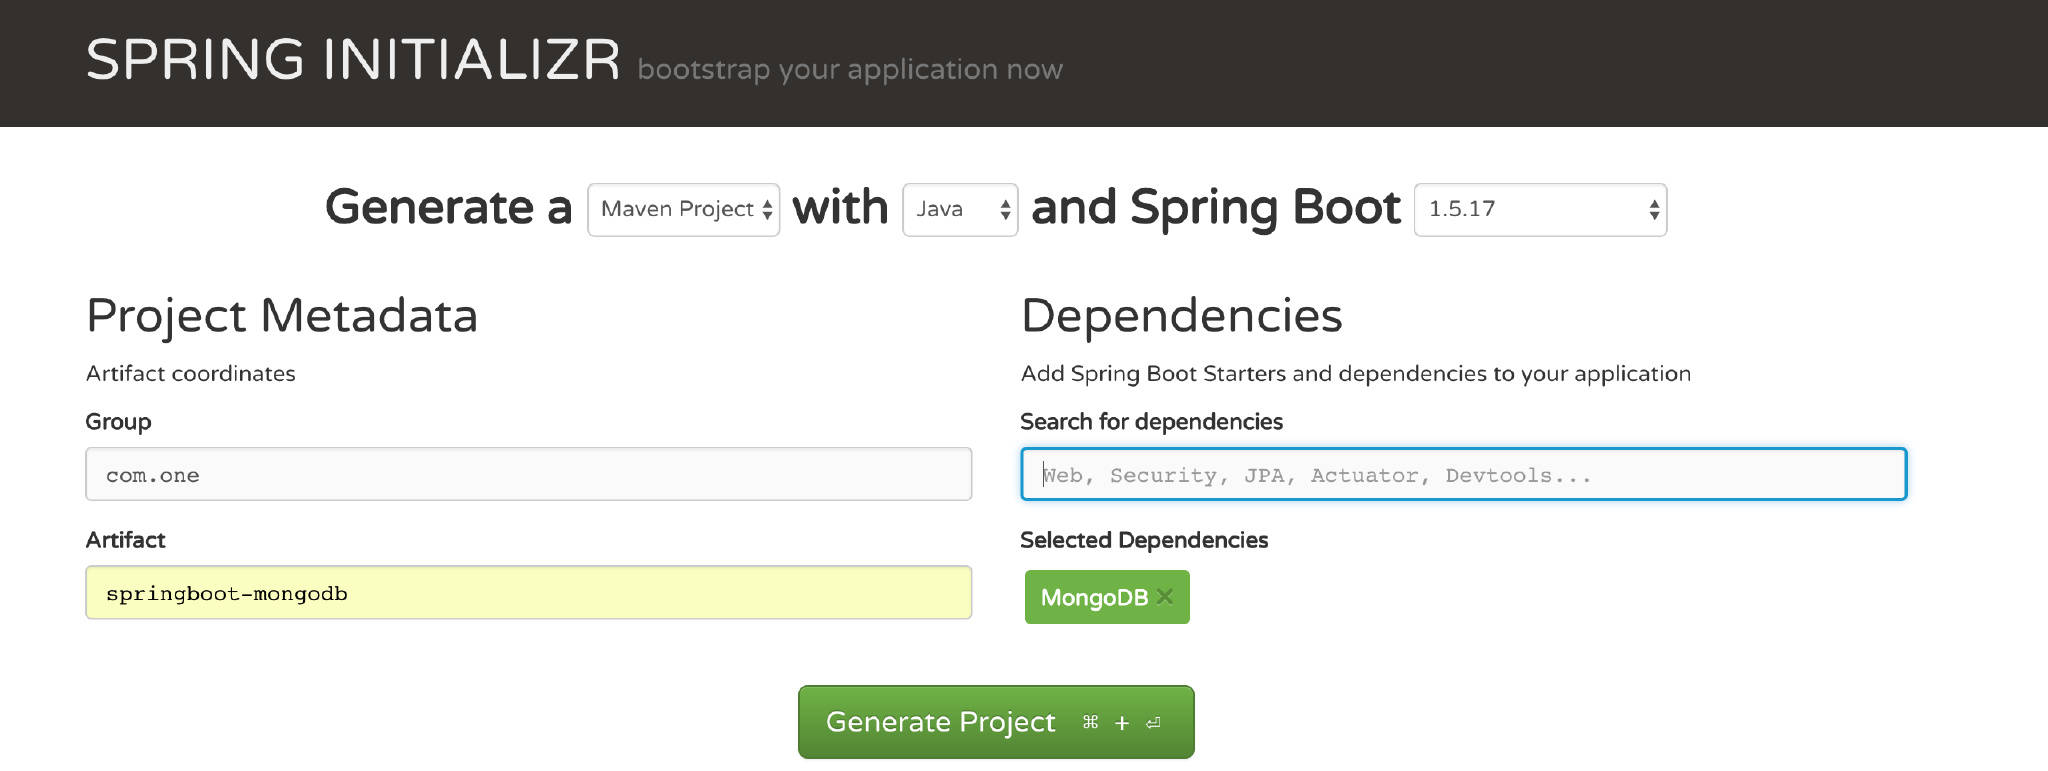The image size is (2048, 771).
Task: Click the enter key symbol on Generate Project
Action: 1154,723
